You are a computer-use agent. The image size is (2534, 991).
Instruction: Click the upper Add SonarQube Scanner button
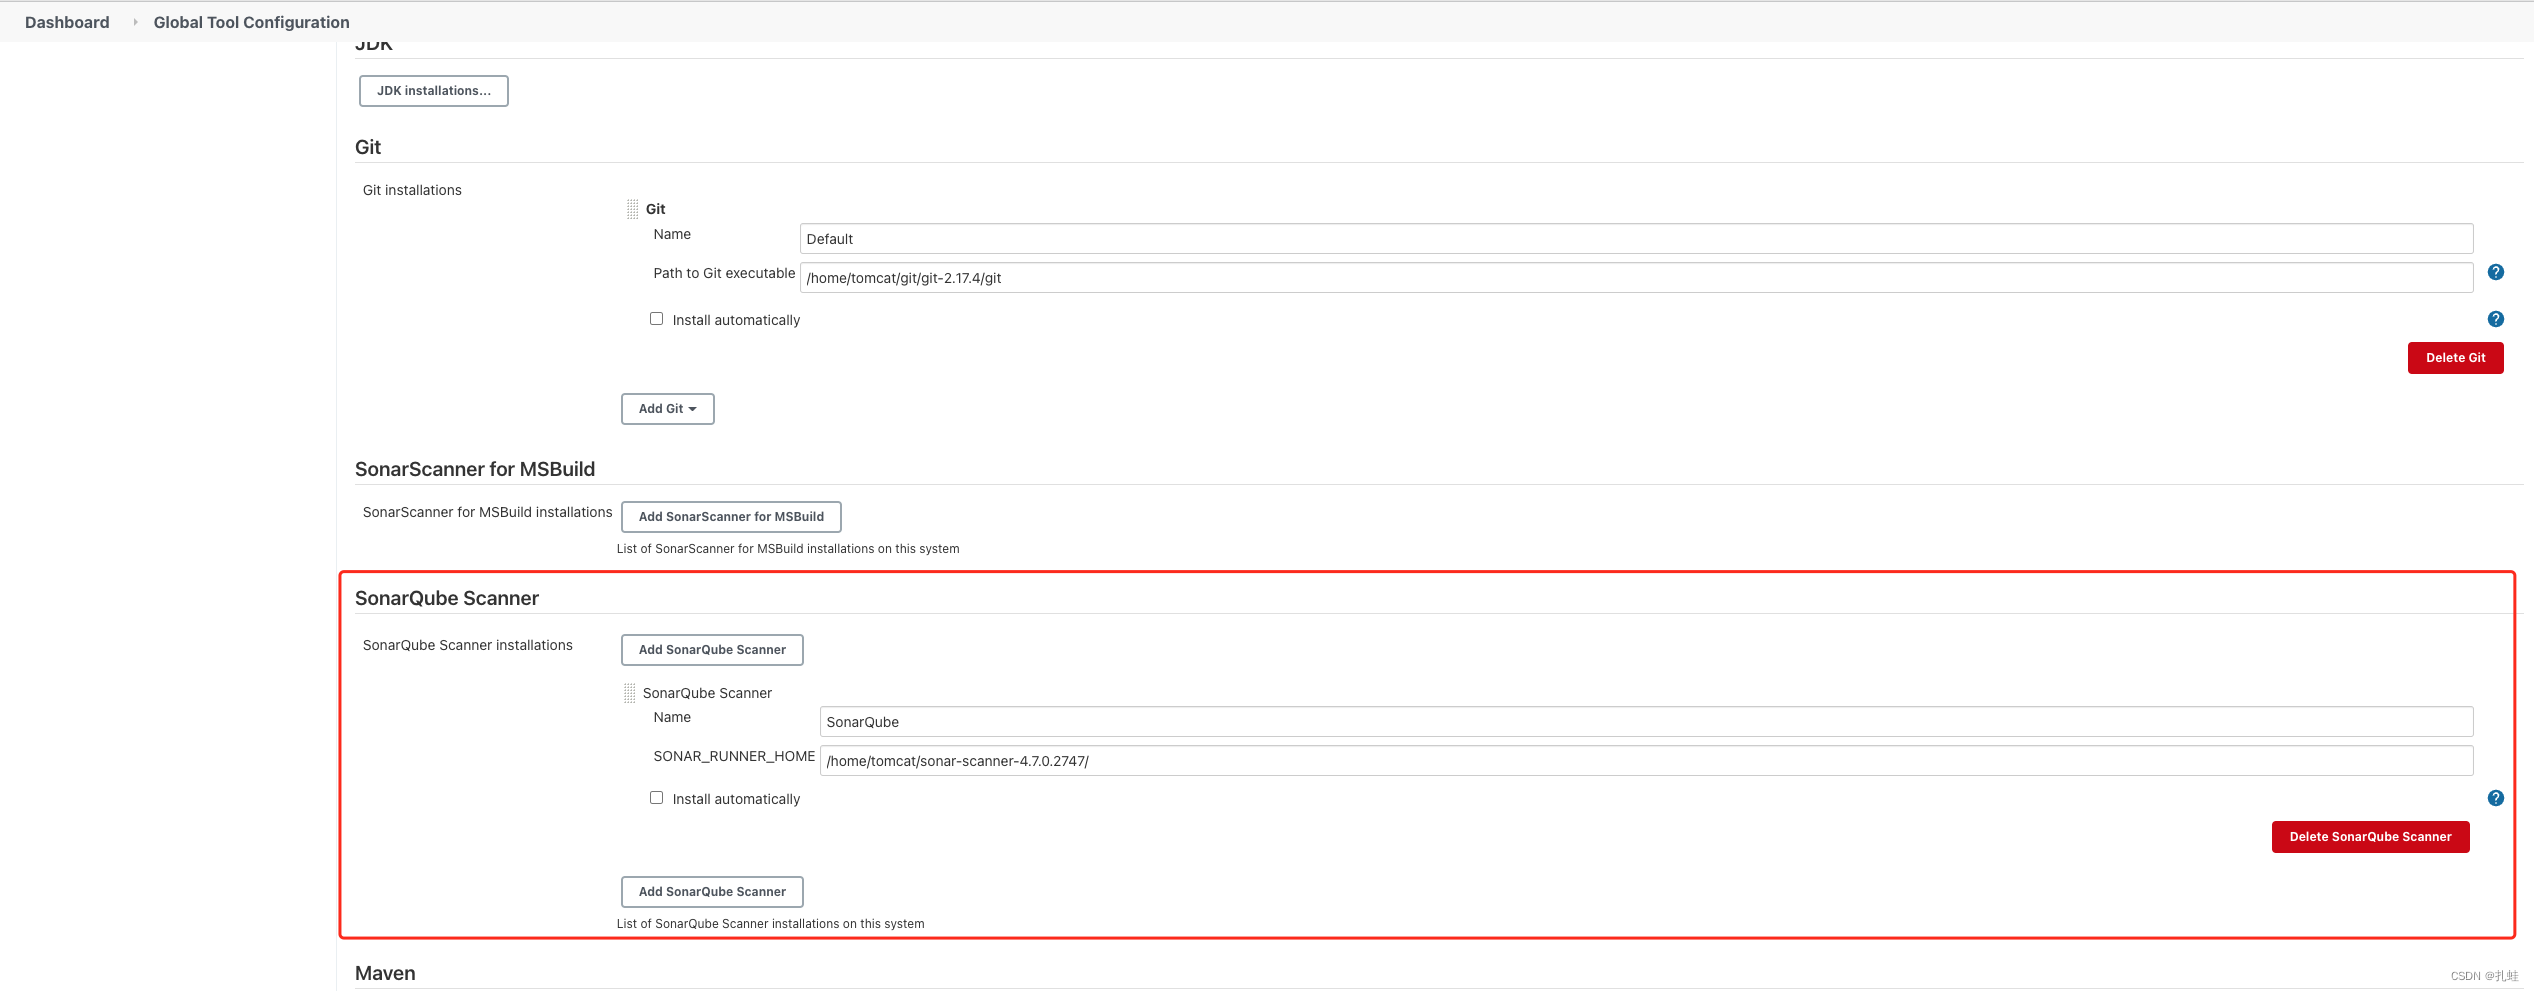point(712,650)
